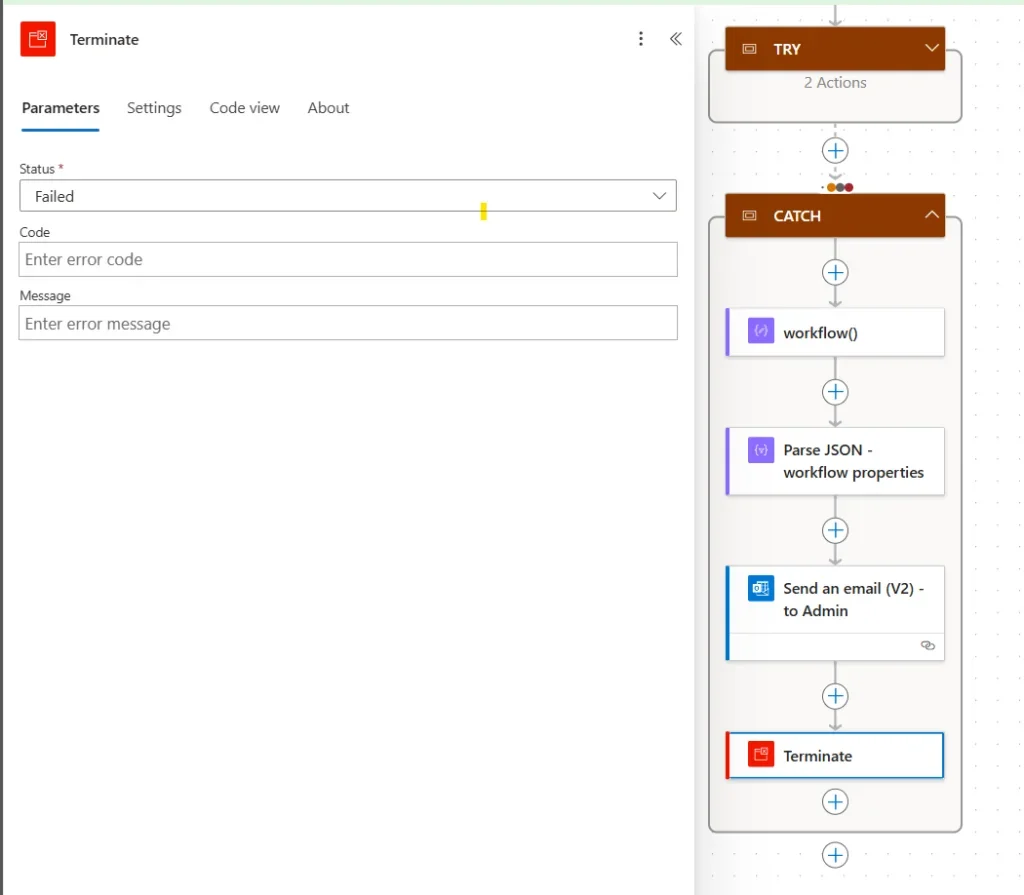Add an action below Parse JSON step
The height and width of the screenshot is (895, 1024).
click(835, 530)
